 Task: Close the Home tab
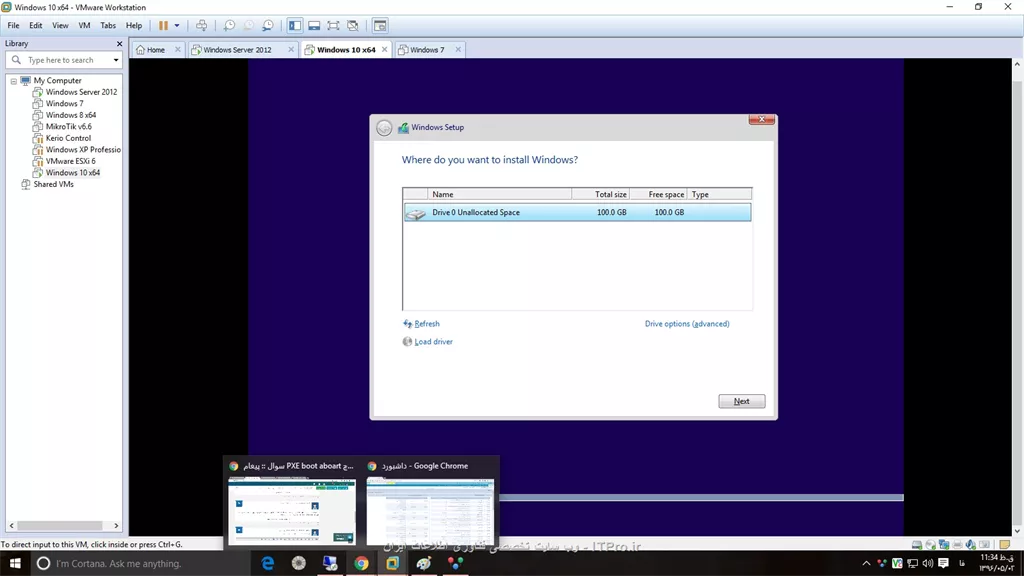click(x=178, y=50)
